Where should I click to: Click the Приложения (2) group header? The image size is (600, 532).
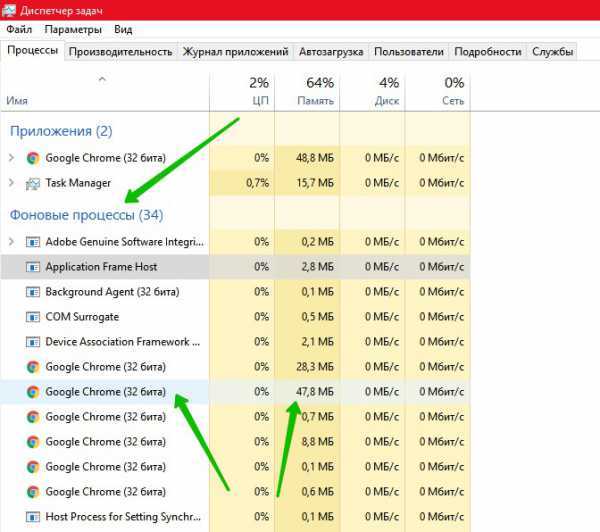tap(61, 131)
